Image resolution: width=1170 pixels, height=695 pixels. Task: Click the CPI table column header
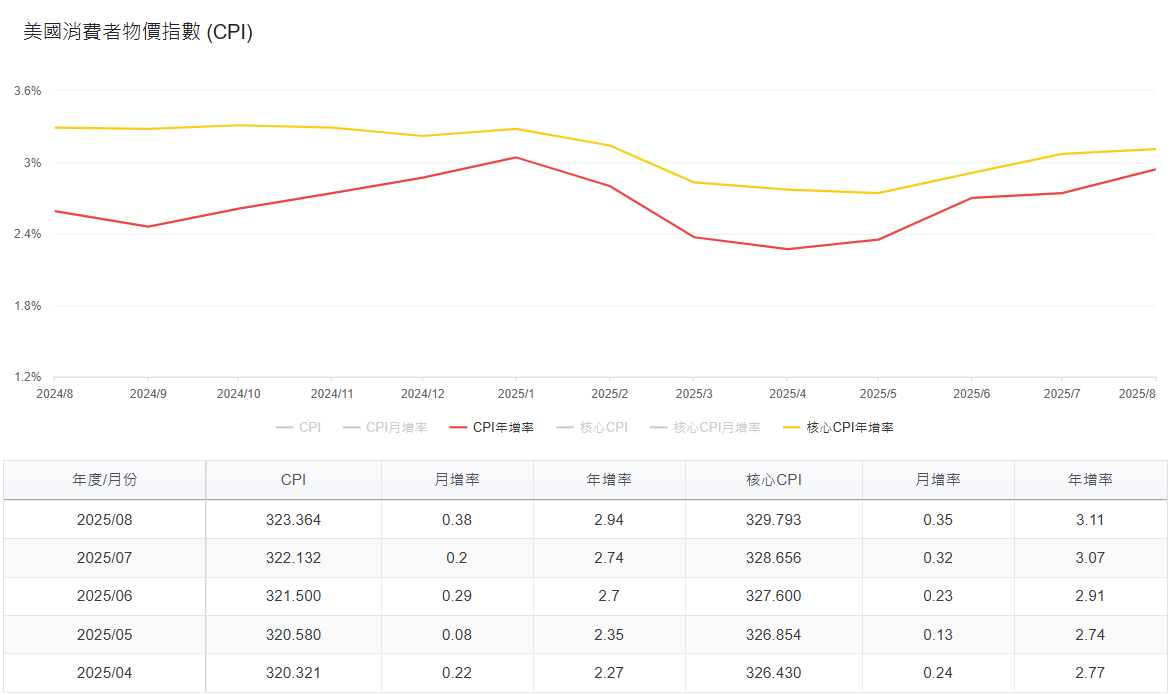point(293,480)
